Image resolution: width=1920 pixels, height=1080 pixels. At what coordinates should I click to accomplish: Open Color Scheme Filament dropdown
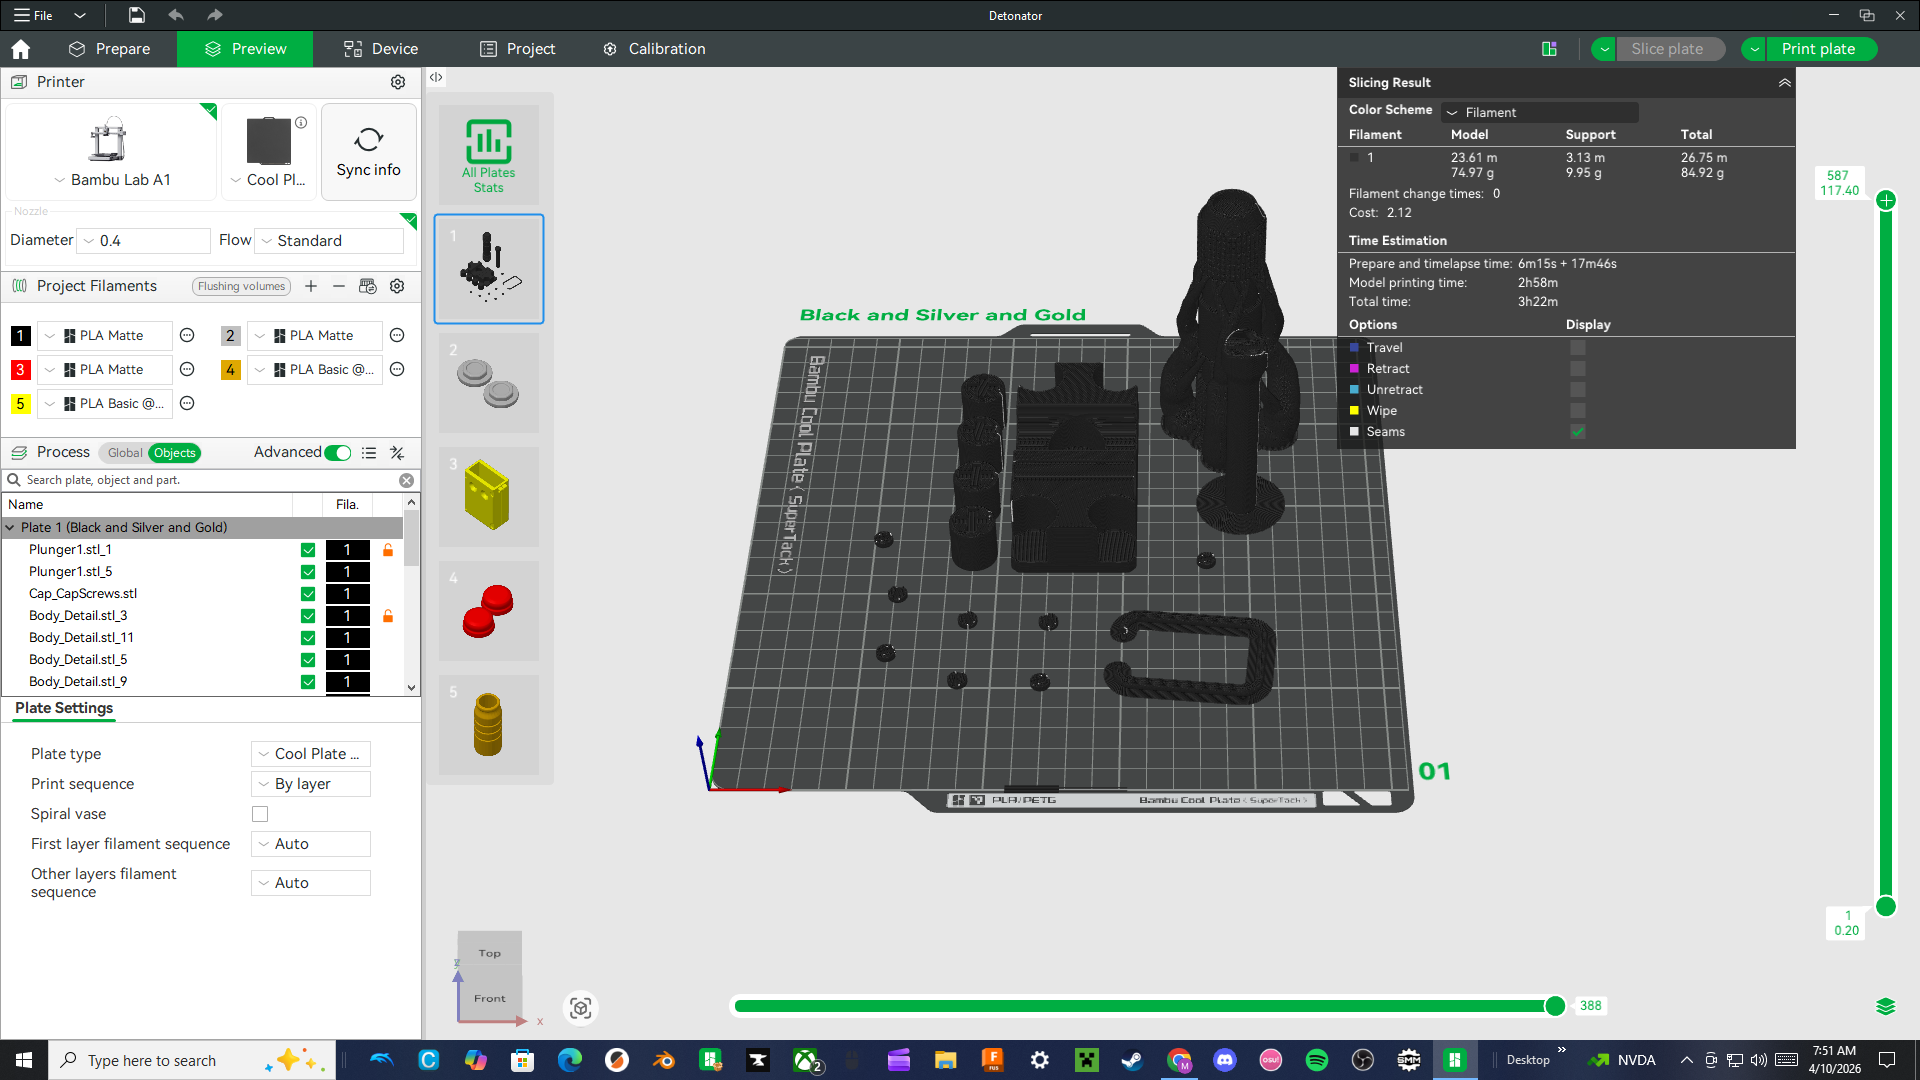[1540, 112]
